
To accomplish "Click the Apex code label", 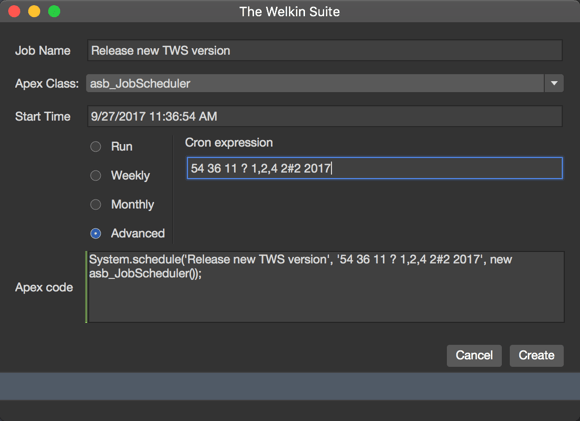I will click(x=44, y=287).
